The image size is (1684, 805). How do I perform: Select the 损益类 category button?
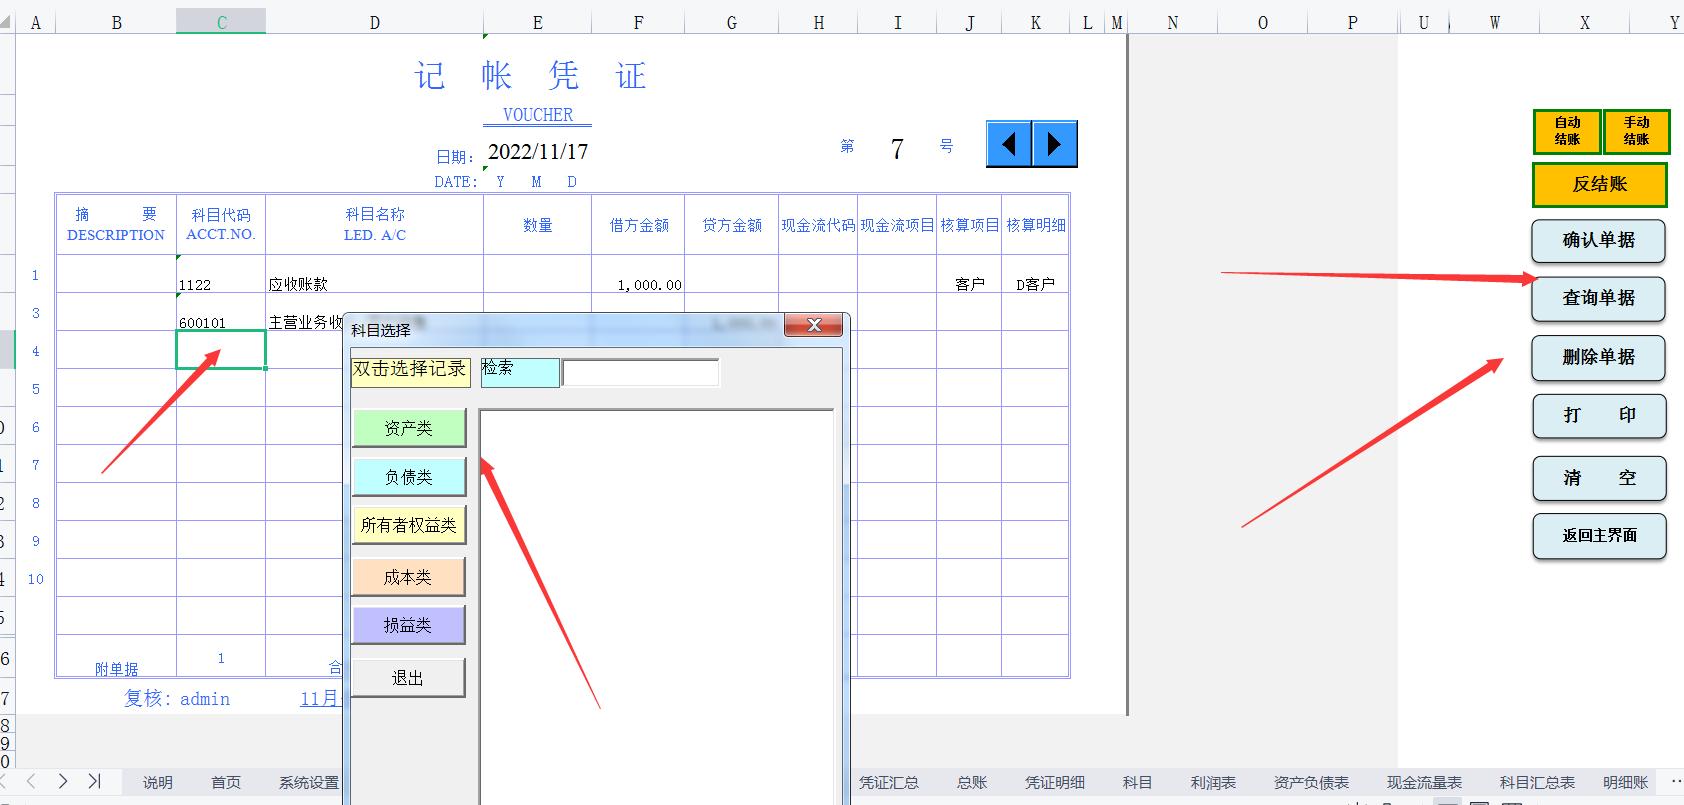click(409, 625)
